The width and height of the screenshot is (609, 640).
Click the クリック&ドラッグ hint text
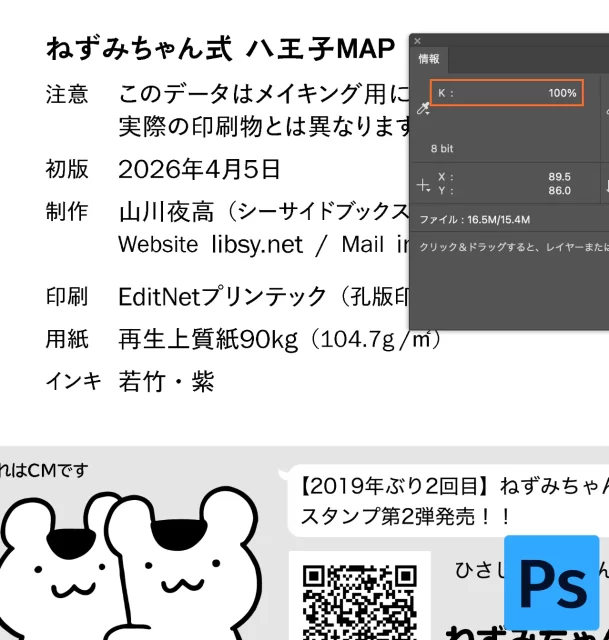pyautogui.click(x=510, y=246)
